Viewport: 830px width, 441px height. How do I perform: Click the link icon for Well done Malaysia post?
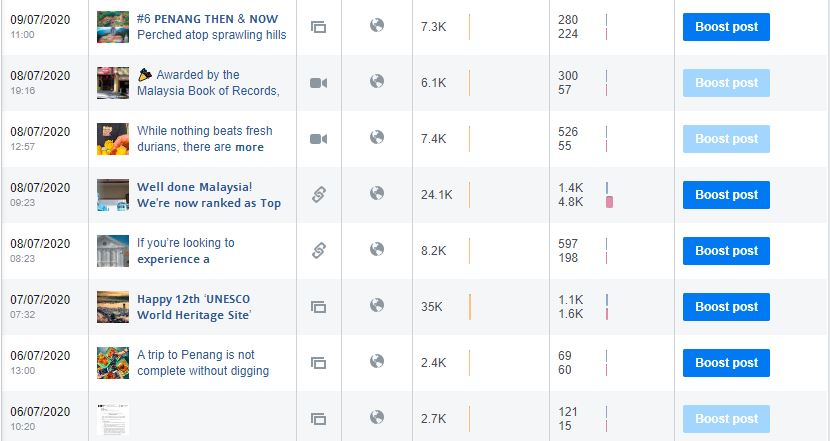[318, 194]
